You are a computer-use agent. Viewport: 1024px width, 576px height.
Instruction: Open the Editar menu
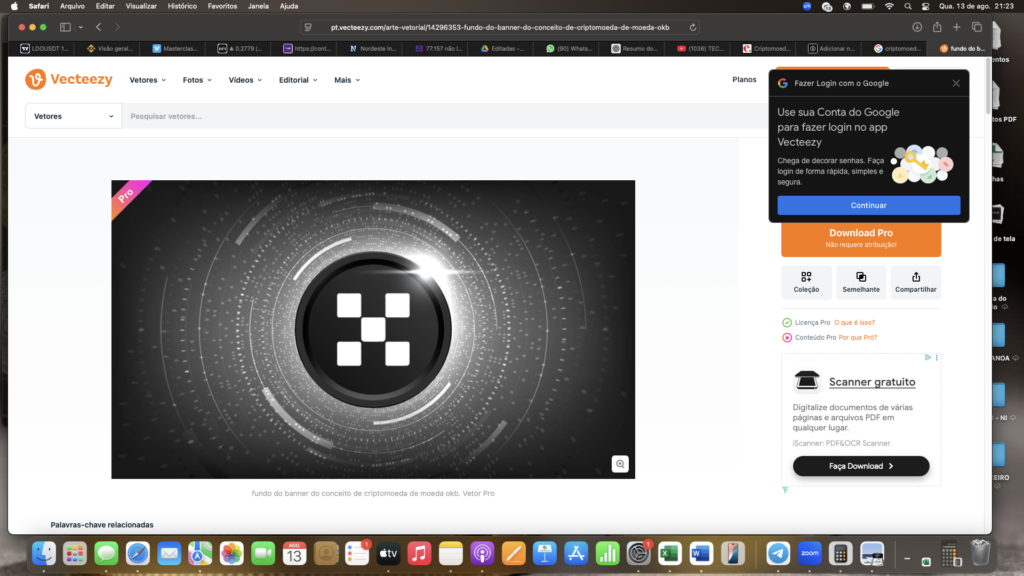[105, 7]
